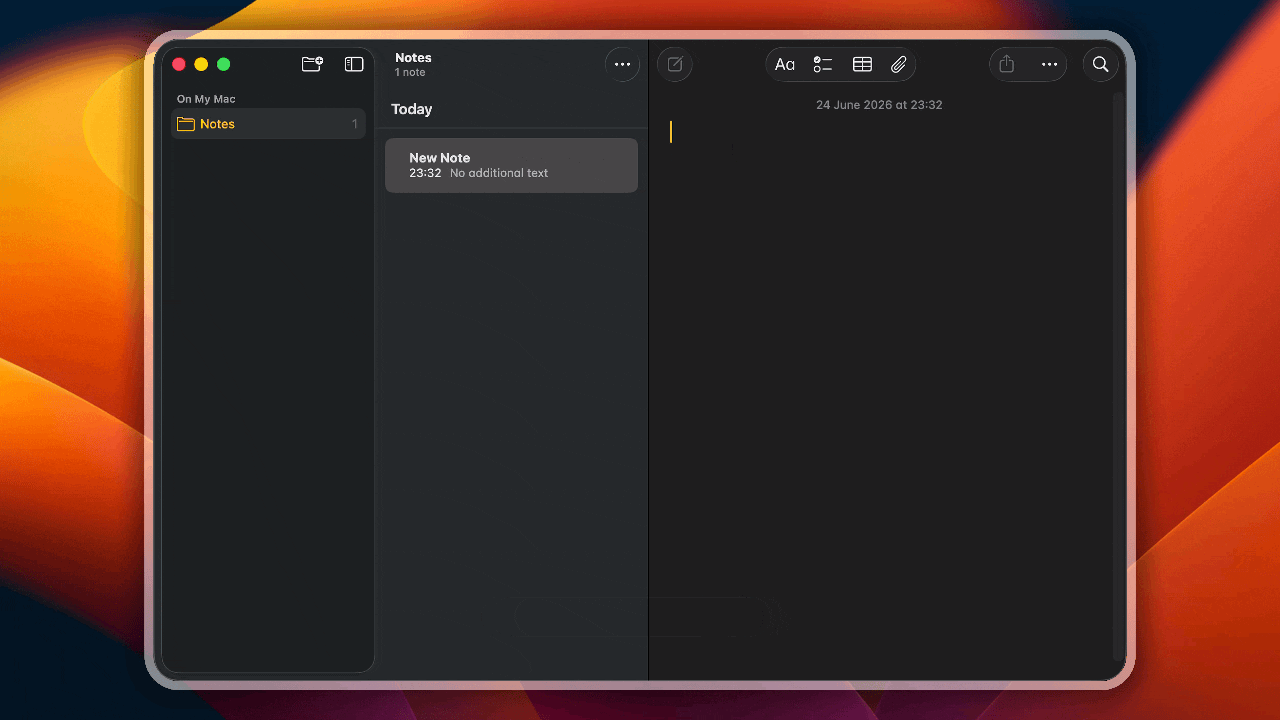Create a new folder with the folder-plus icon
Image resolution: width=1280 pixels, height=720 pixels.
click(312, 64)
